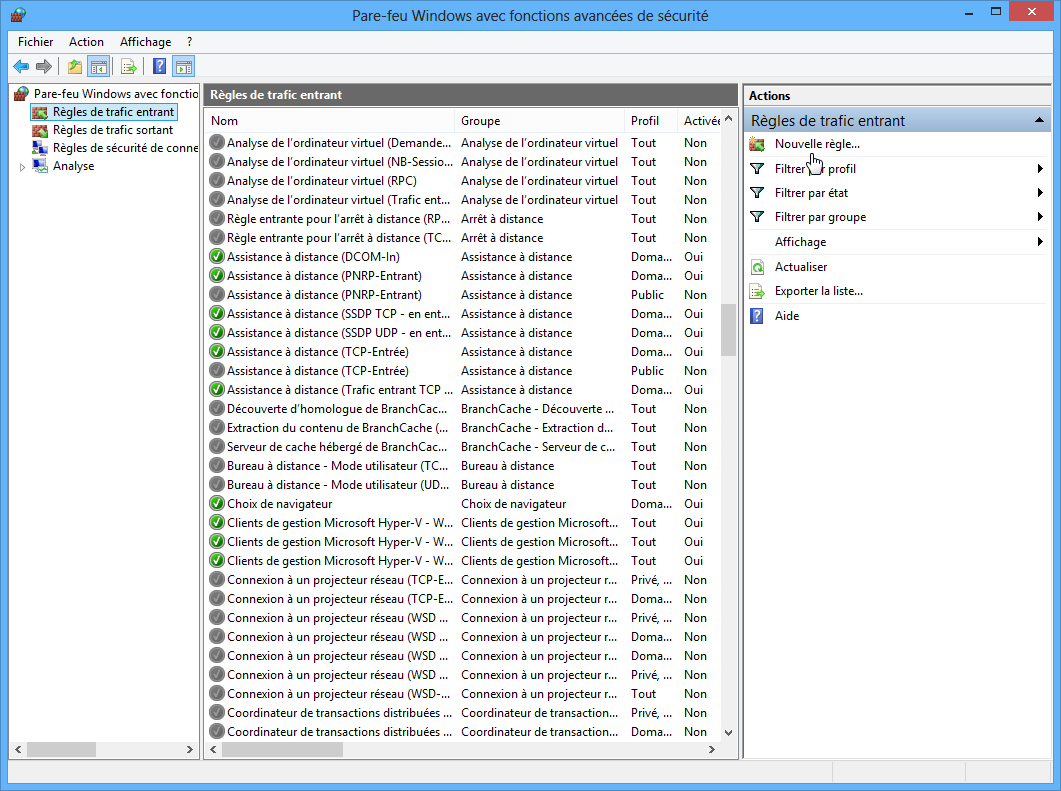The image size is (1061, 791).
Task: Click the Règles de trafic sortant tree icon
Action: 40,130
